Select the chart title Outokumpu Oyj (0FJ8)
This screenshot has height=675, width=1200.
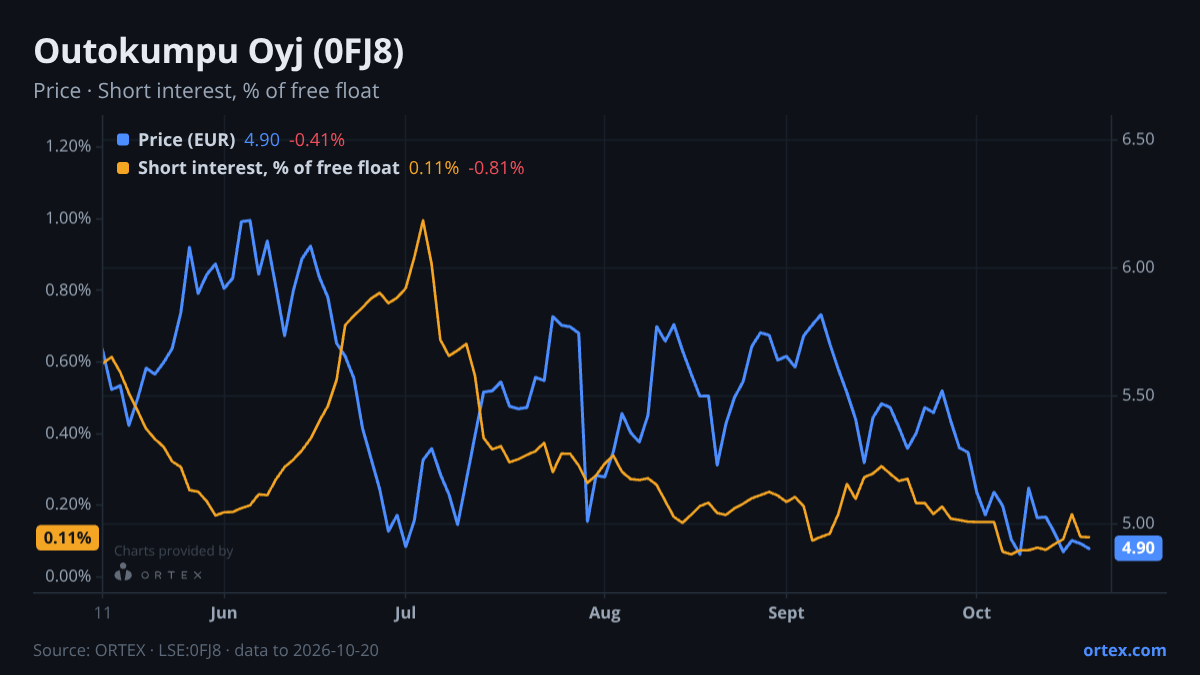pos(219,52)
